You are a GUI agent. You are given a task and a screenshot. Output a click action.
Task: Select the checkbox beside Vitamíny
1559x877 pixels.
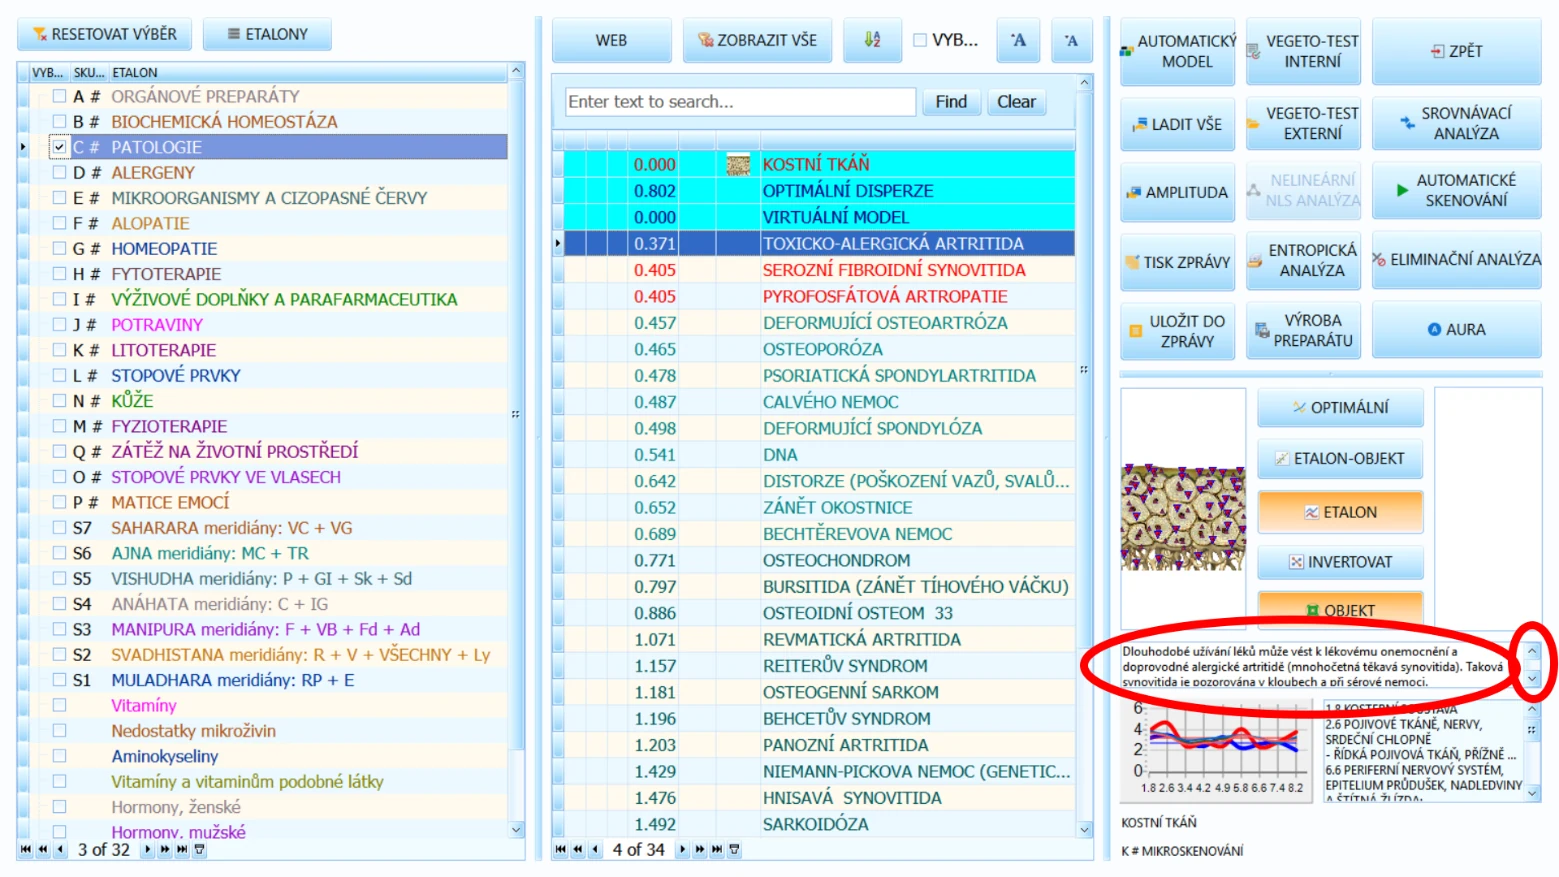point(60,705)
